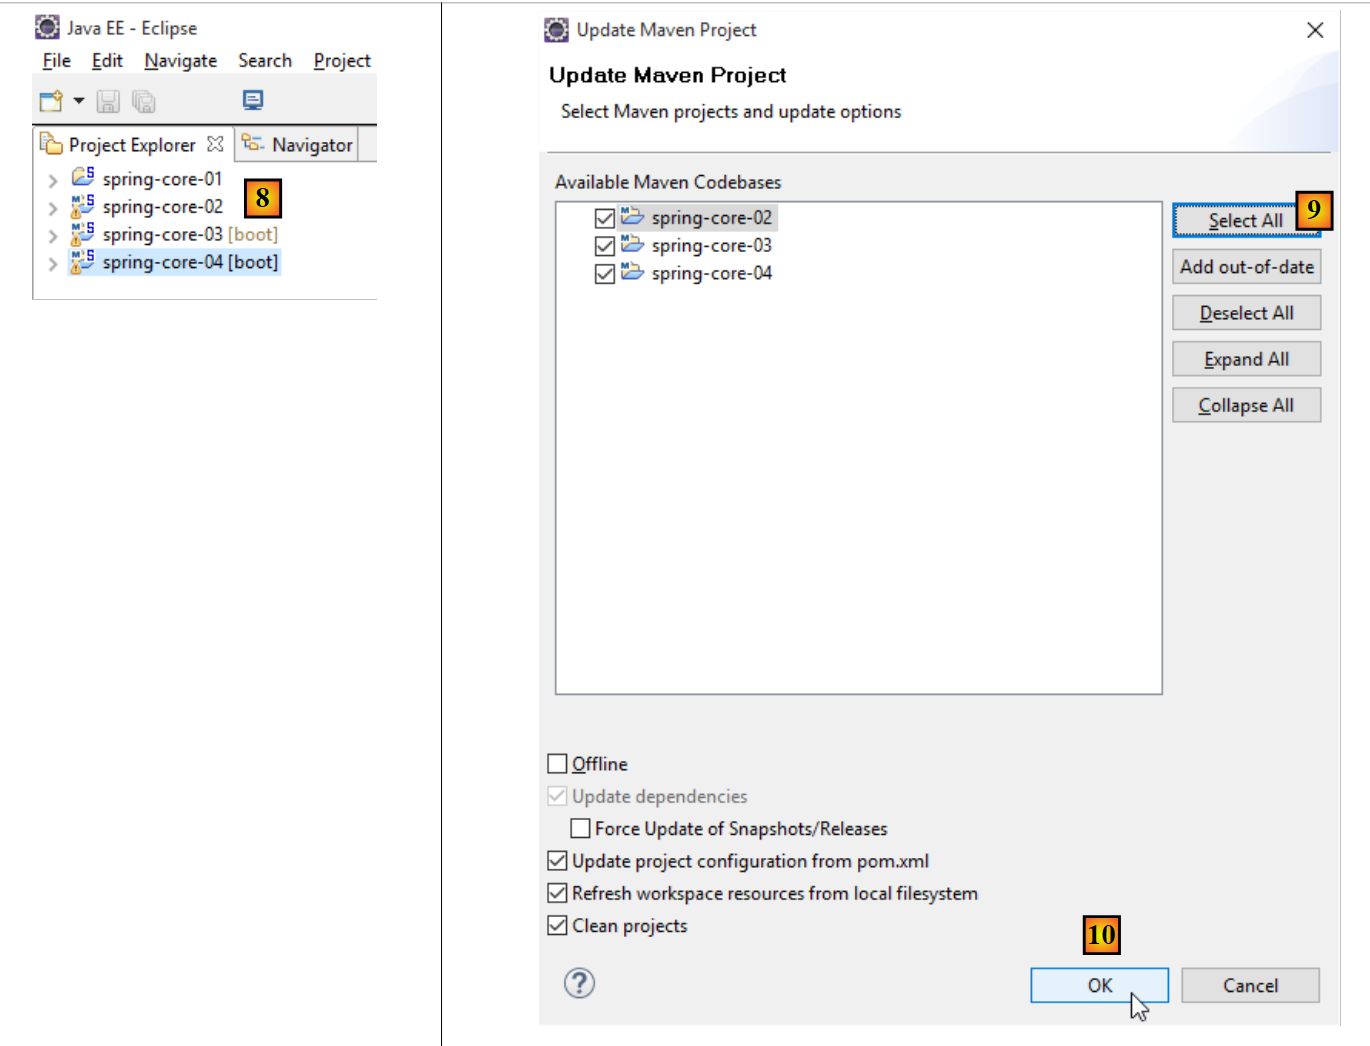
Task: Click the New wizard toolbar icon
Action: 50,101
